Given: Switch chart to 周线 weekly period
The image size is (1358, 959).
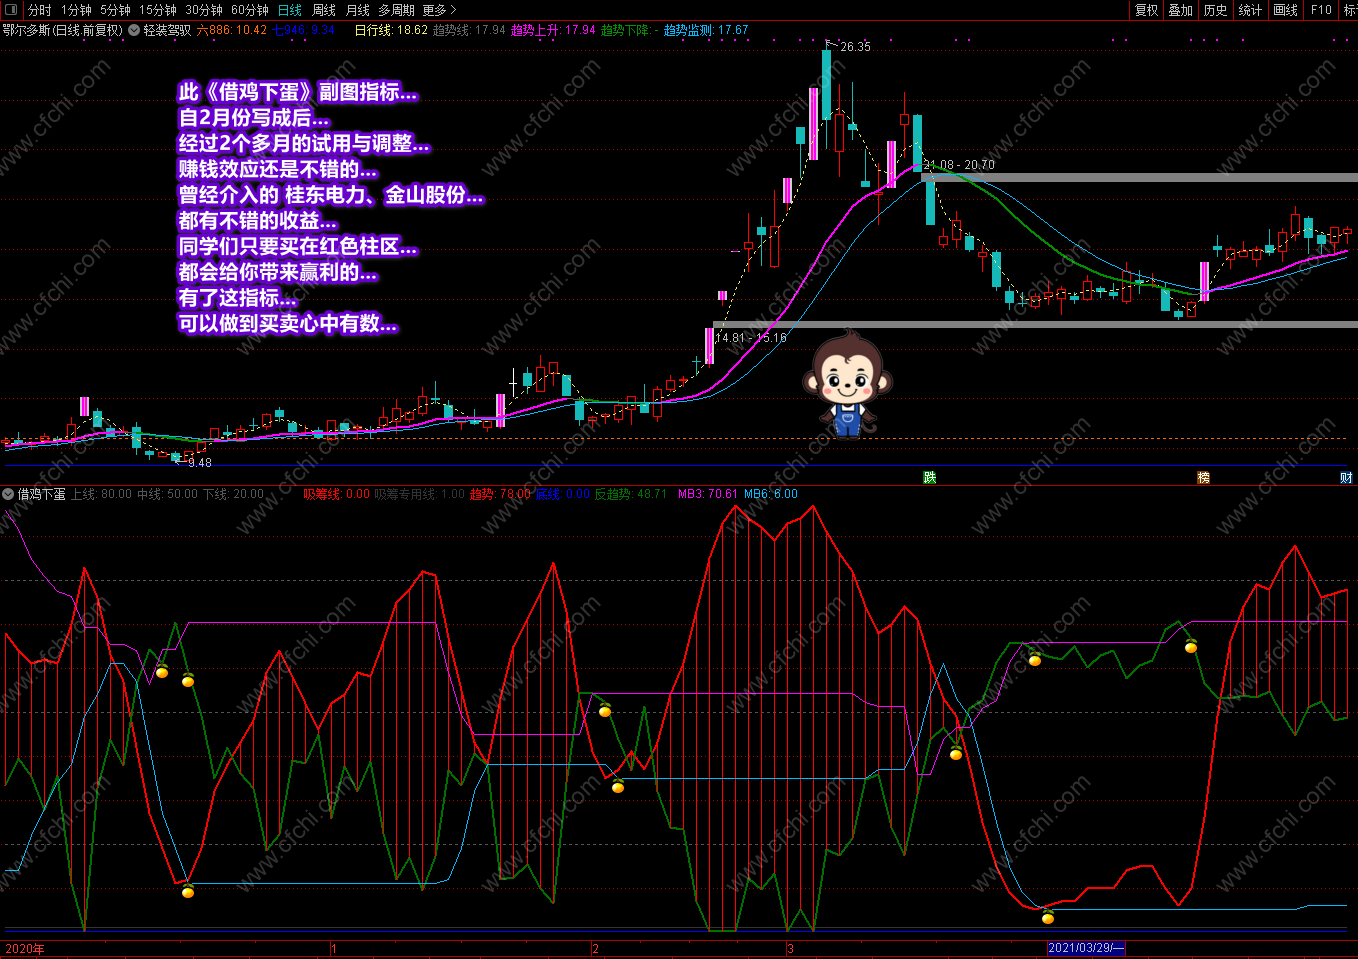Looking at the screenshot, I should coord(324,10).
